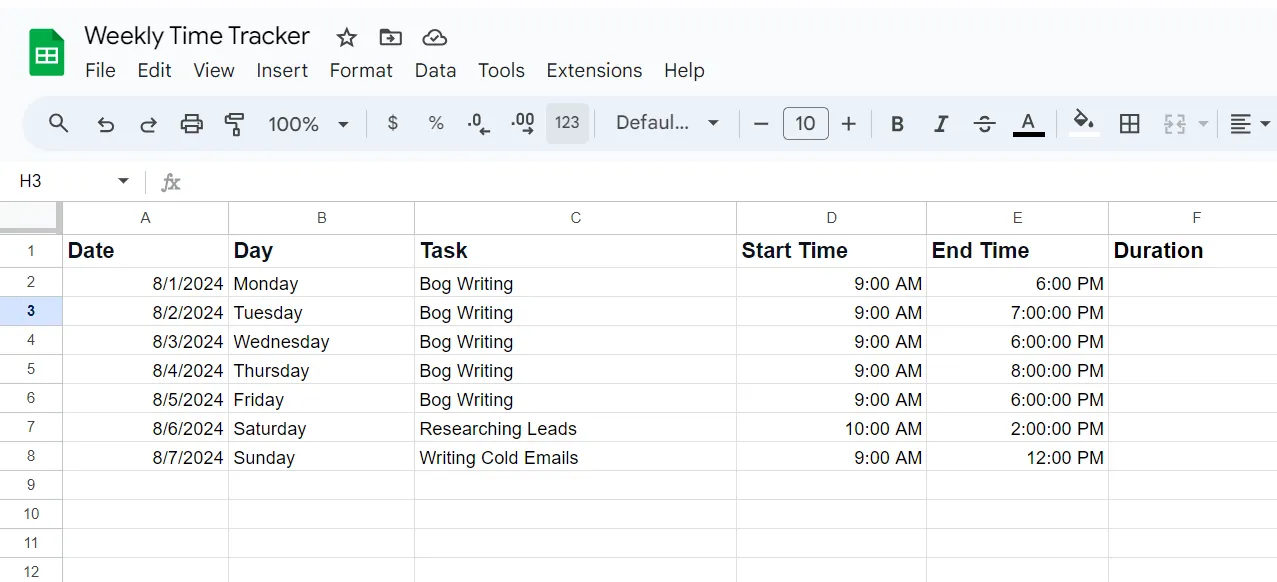The width and height of the screenshot is (1277, 582).
Task: Open the Extensions menu
Action: [x=594, y=70]
